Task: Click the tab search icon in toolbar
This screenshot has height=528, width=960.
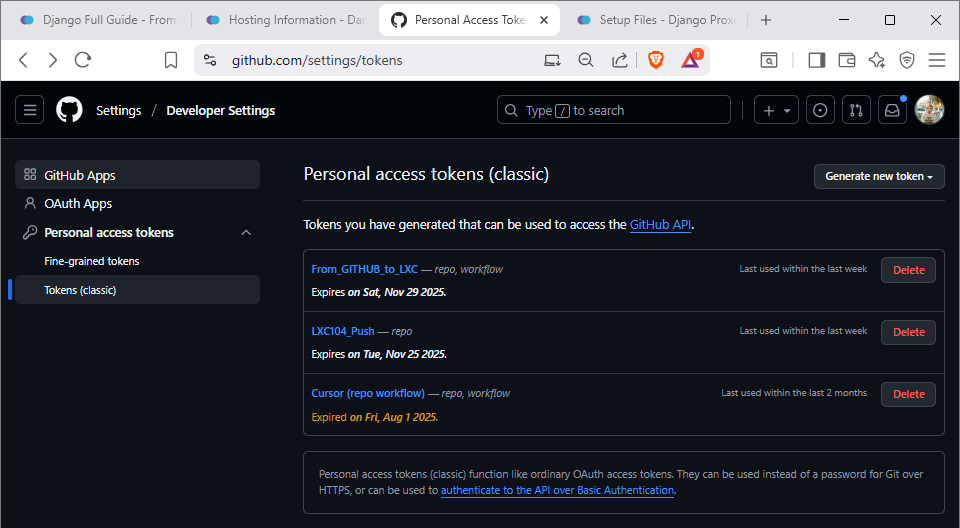Action: click(769, 60)
